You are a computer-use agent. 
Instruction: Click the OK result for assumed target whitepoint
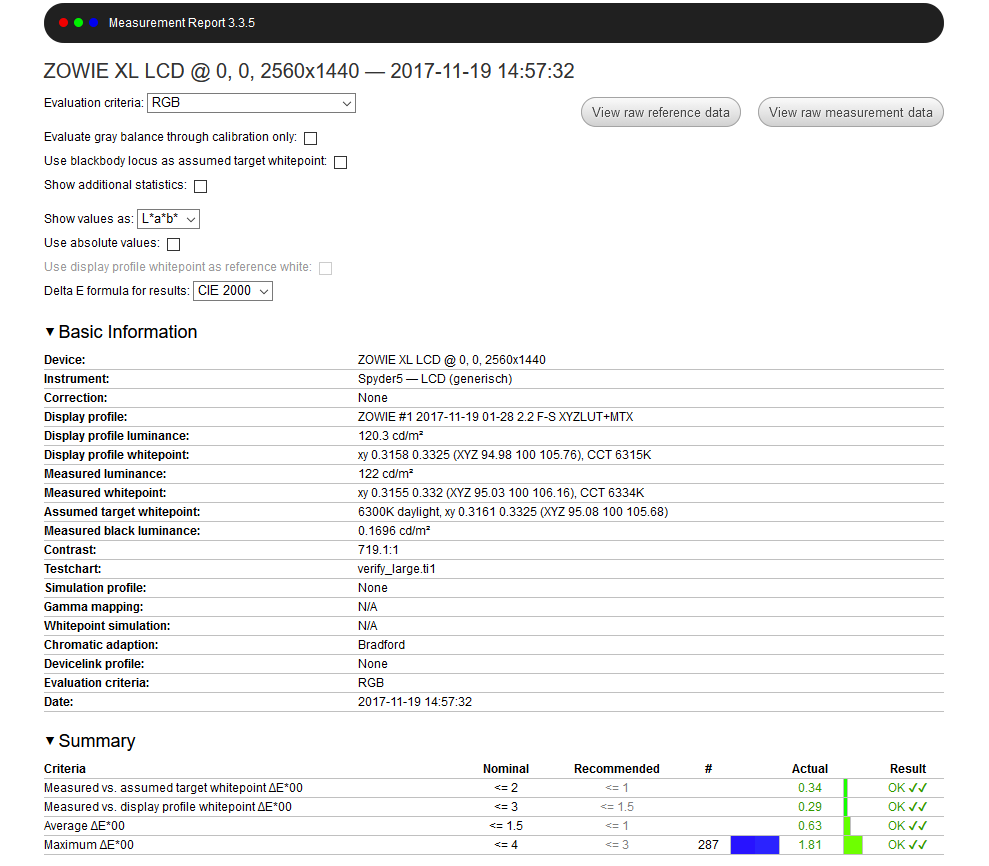(x=907, y=787)
